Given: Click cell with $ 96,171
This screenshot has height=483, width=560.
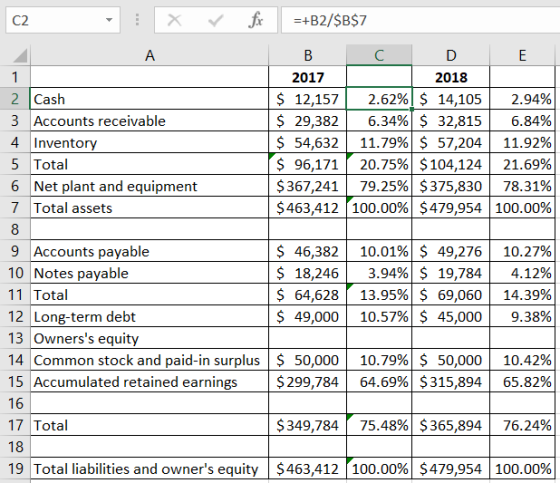Looking at the screenshot, I should pos(308,164).
